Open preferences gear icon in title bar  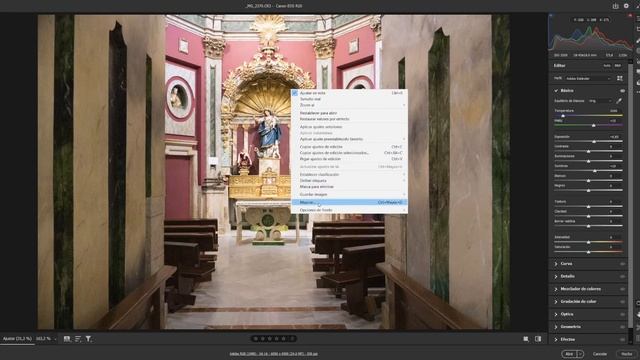pos(626,6)
